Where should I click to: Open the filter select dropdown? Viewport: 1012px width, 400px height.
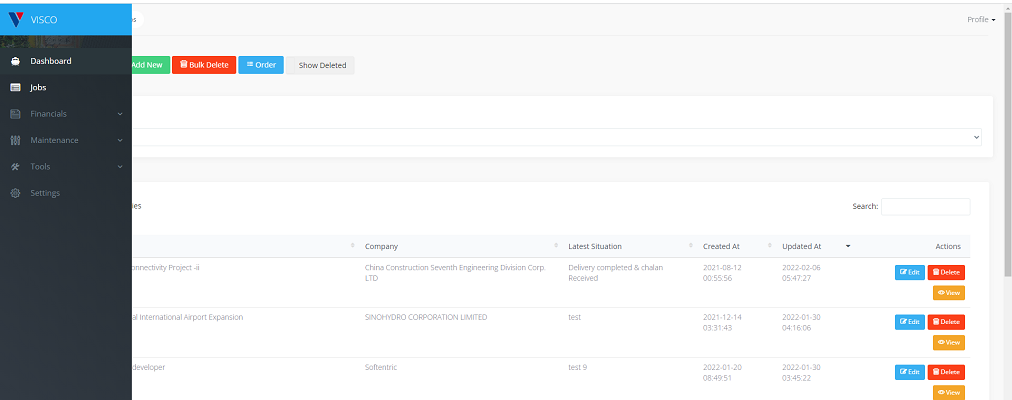tap(557, 137)
